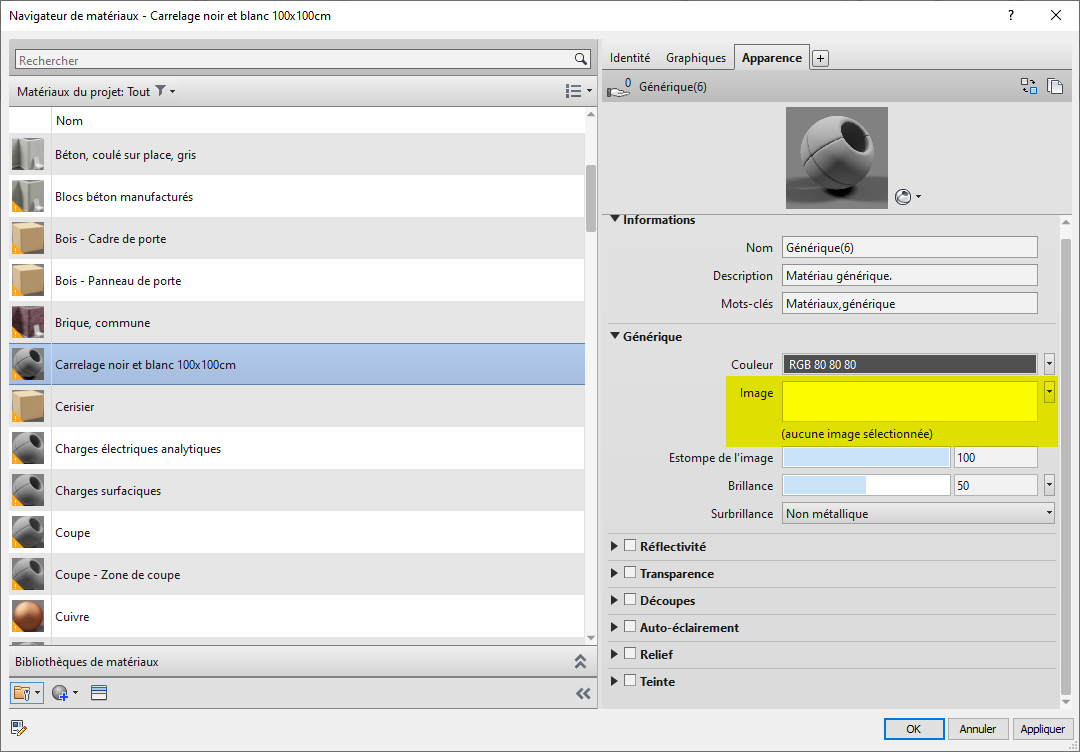The height and width of the screenshot is (752, 1080).
Task: Enable the Réflectivité checkbox
Action: 630,546
